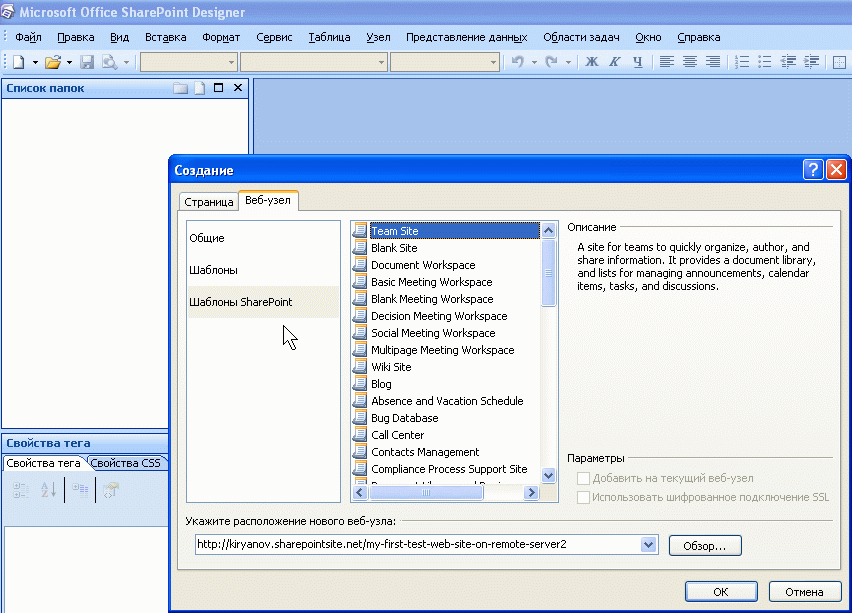Viewport: 852px width, 613px height.
Task: Expand the Open button dropdown arrow
Action: coord(69,62)
